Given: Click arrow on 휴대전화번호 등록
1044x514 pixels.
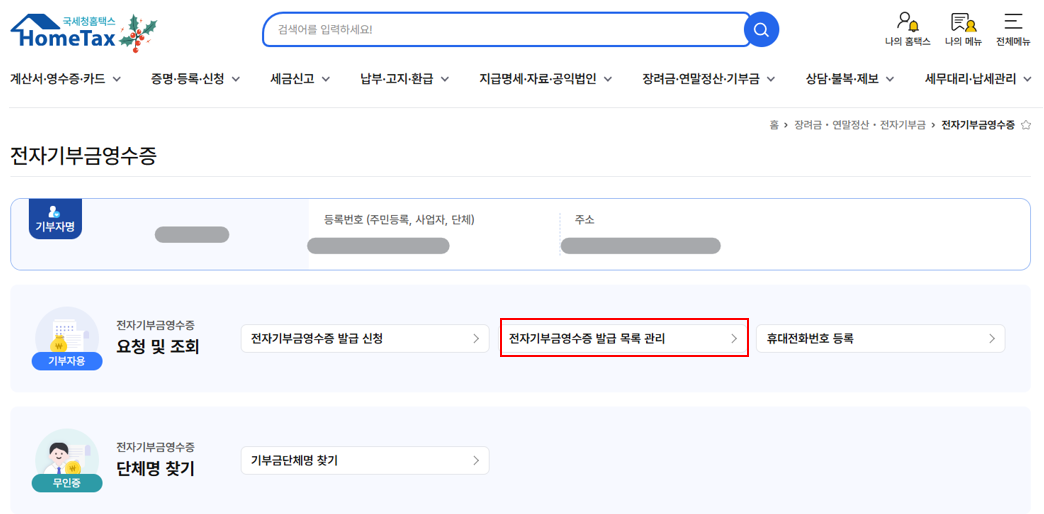Looking at the screenshot, I should (x=992, y=338).
